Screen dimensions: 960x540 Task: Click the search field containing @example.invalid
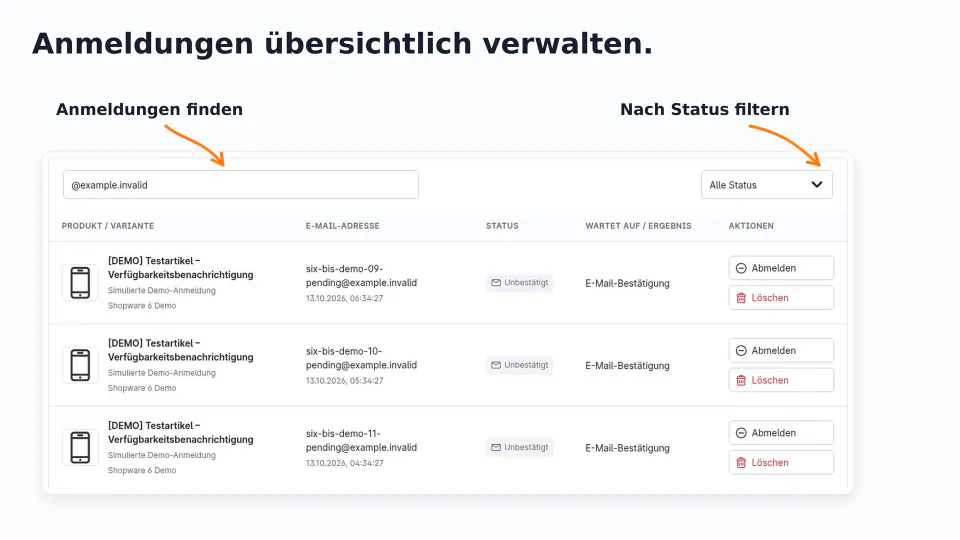tap(241, 185)
